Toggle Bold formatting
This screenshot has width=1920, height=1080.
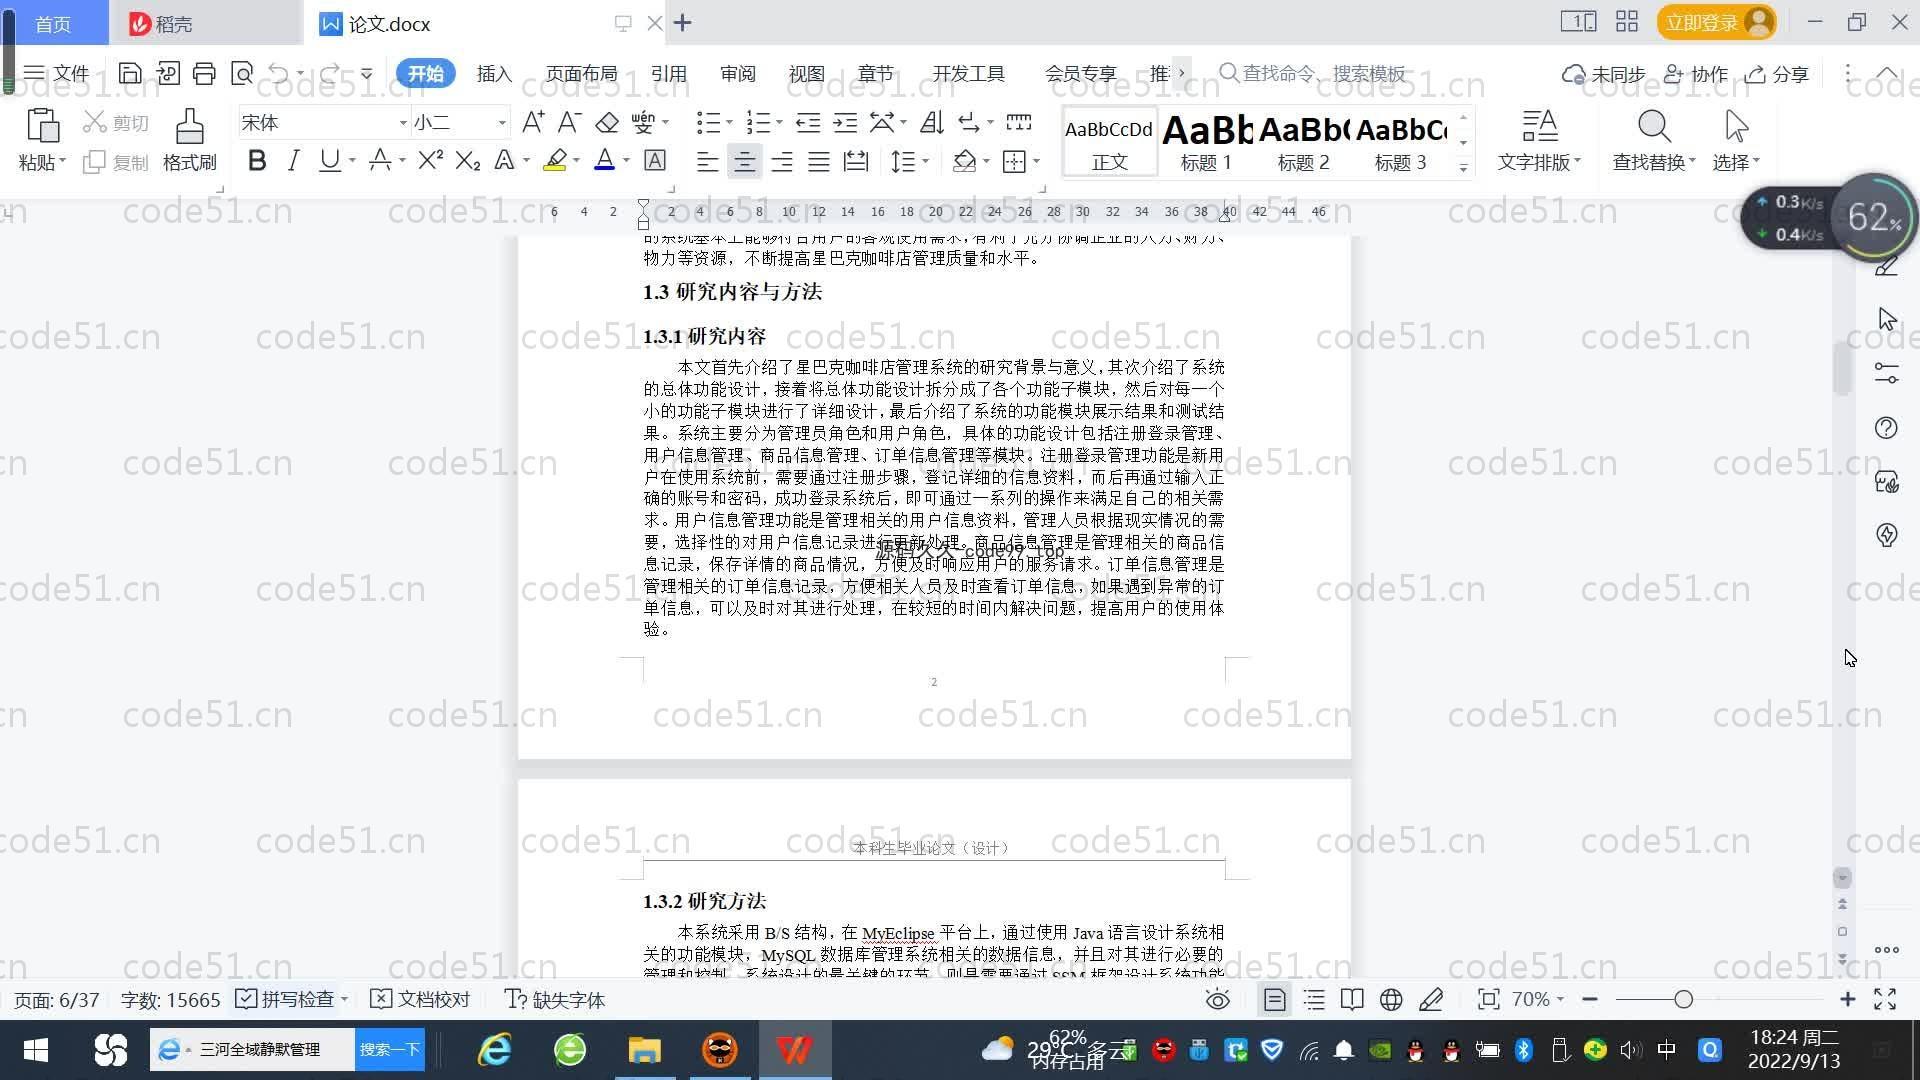coord(257,160)
